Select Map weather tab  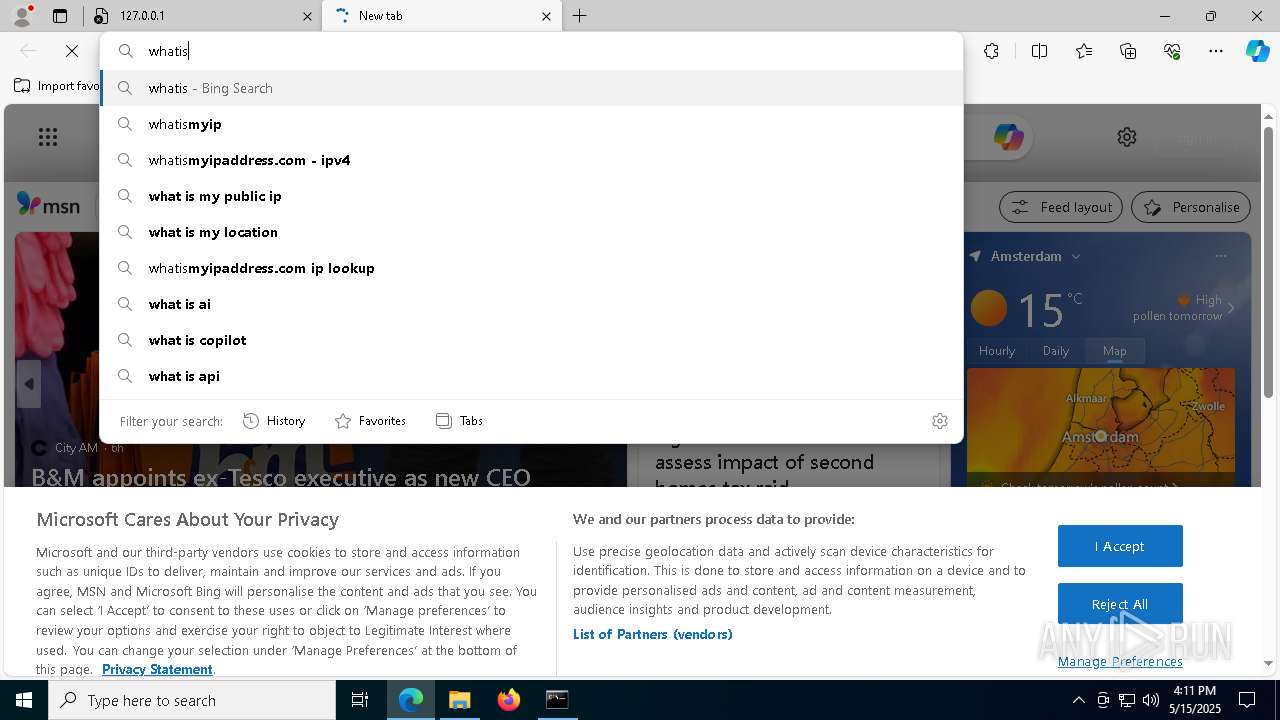1114,351
